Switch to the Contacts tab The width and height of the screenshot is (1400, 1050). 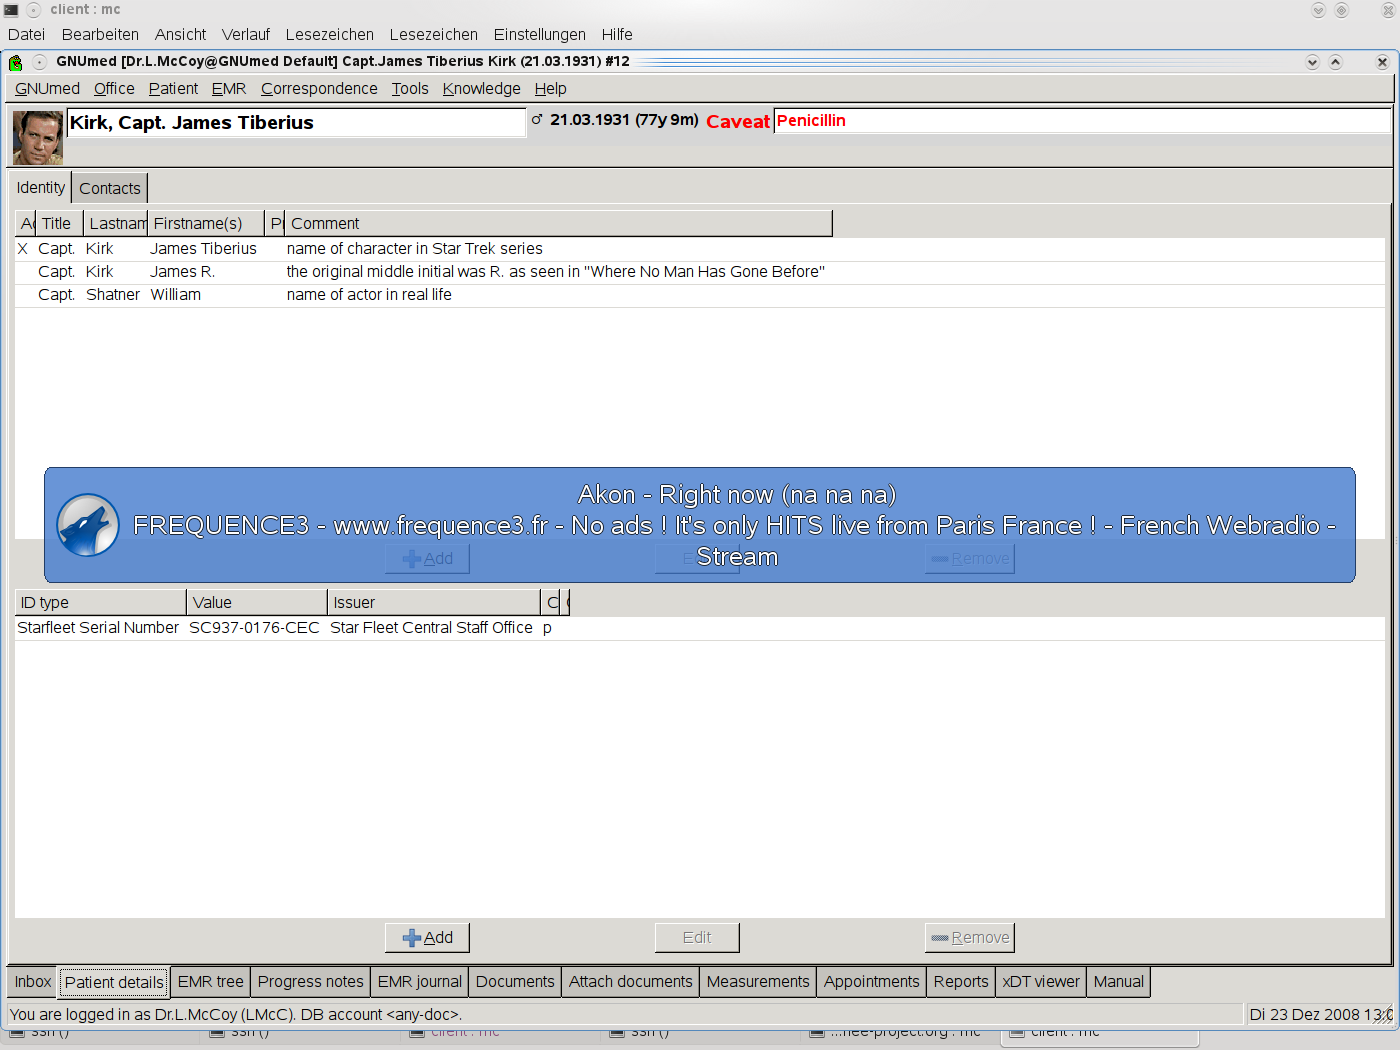pos(110,188)
